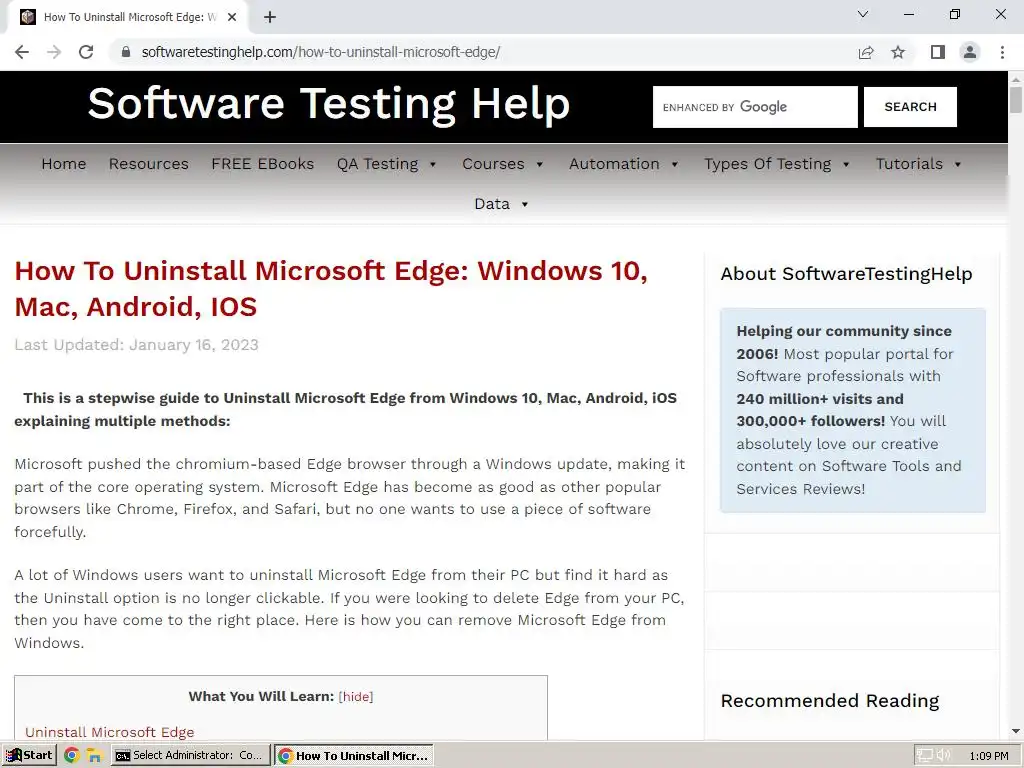1024x768 pixels.
Task: Open the Chrome profile avatar icon
Action: point(970,52)
